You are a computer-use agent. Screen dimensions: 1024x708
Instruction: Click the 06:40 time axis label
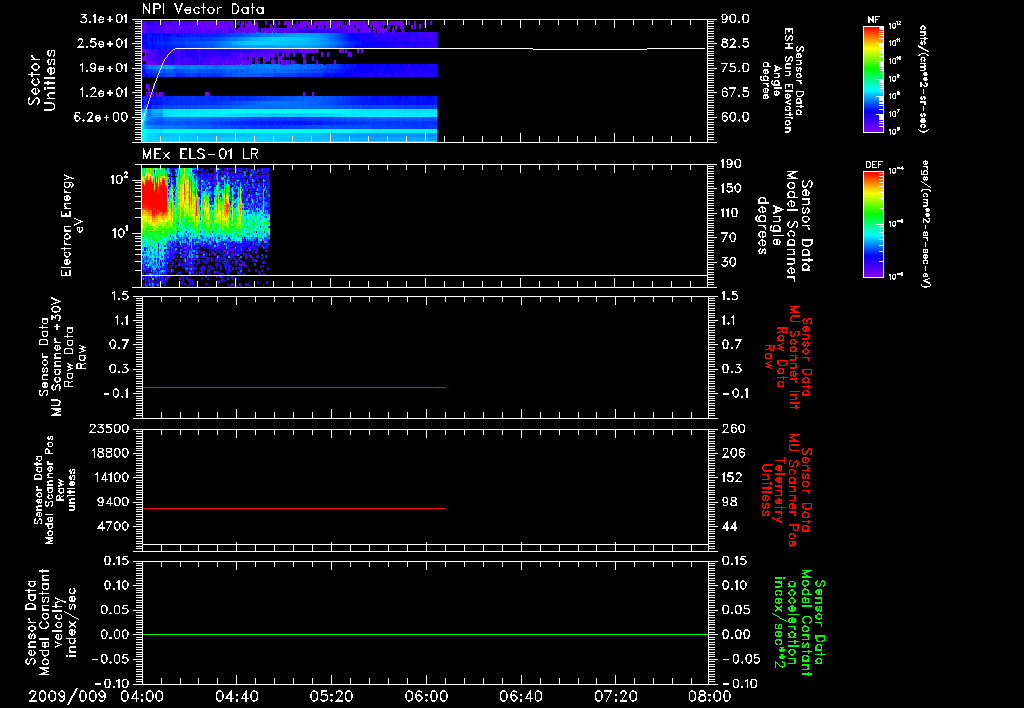click(x=520, y=696)
